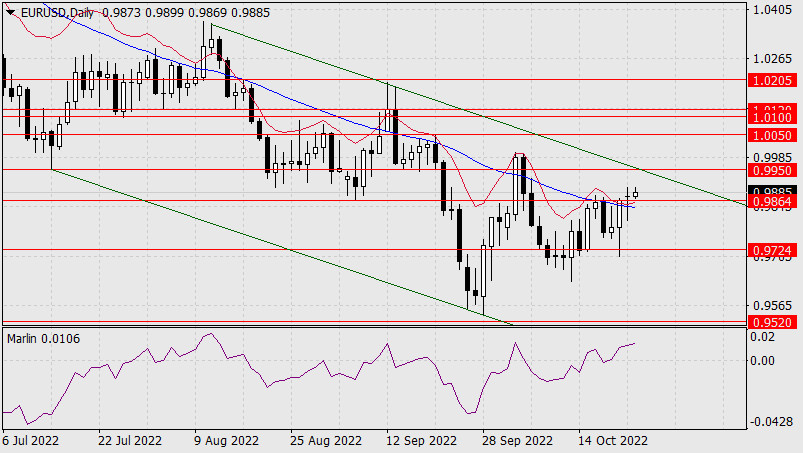Click the 0.02 Marlin scale value
This screenshot has width=803, height=453.
(x=763, y=337)
